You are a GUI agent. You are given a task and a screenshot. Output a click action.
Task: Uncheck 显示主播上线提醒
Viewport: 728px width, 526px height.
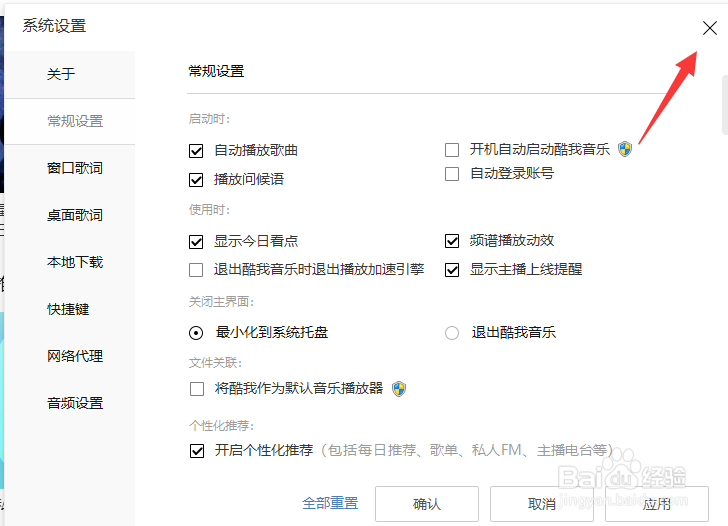[452, 270]
